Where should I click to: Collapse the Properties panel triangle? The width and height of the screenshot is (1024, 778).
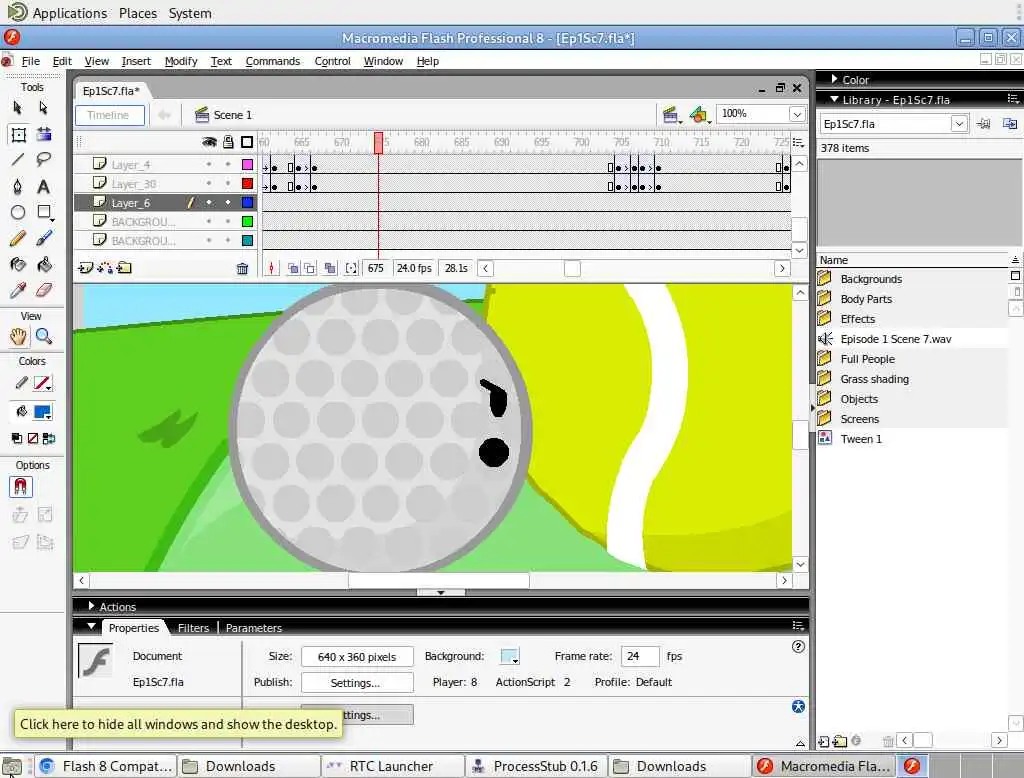point(91,626)
